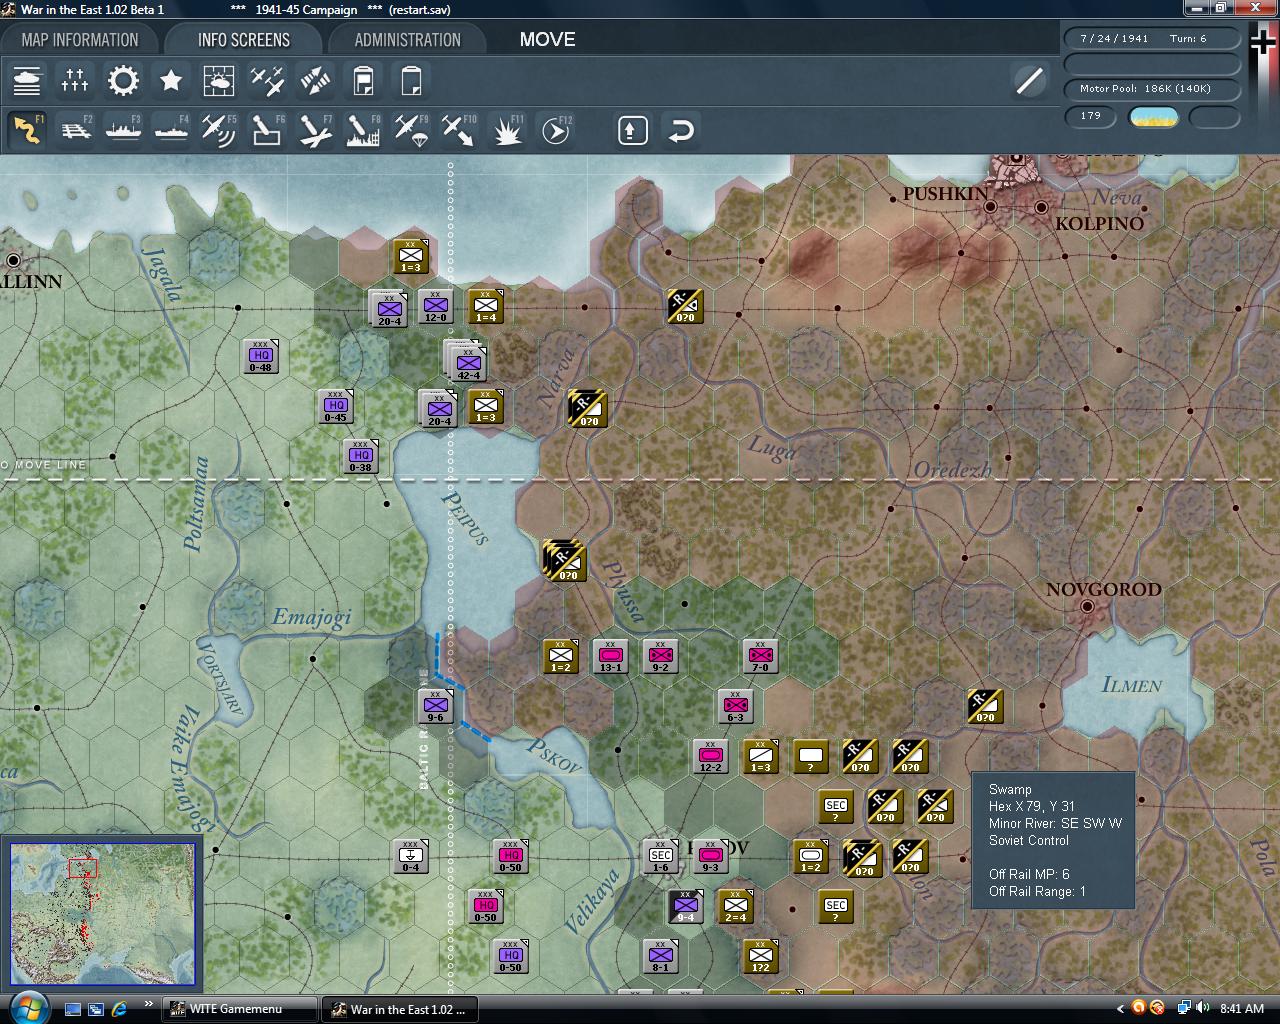Screen dimensions: 1280x1024
Task: Select the 13-1 panzer counter
Action: click(610, 656)
